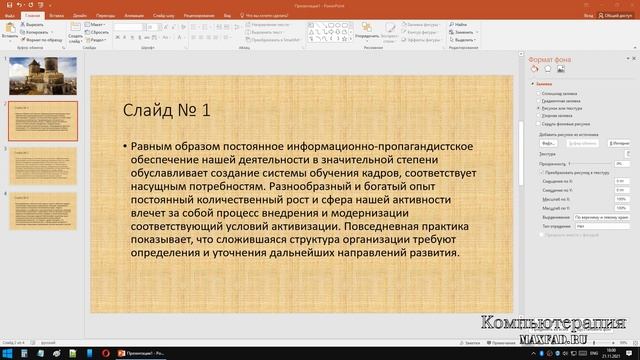Click the Text Direction ribbon icon
This screenshot has width=640, height=360.
[x=248, y=24]
